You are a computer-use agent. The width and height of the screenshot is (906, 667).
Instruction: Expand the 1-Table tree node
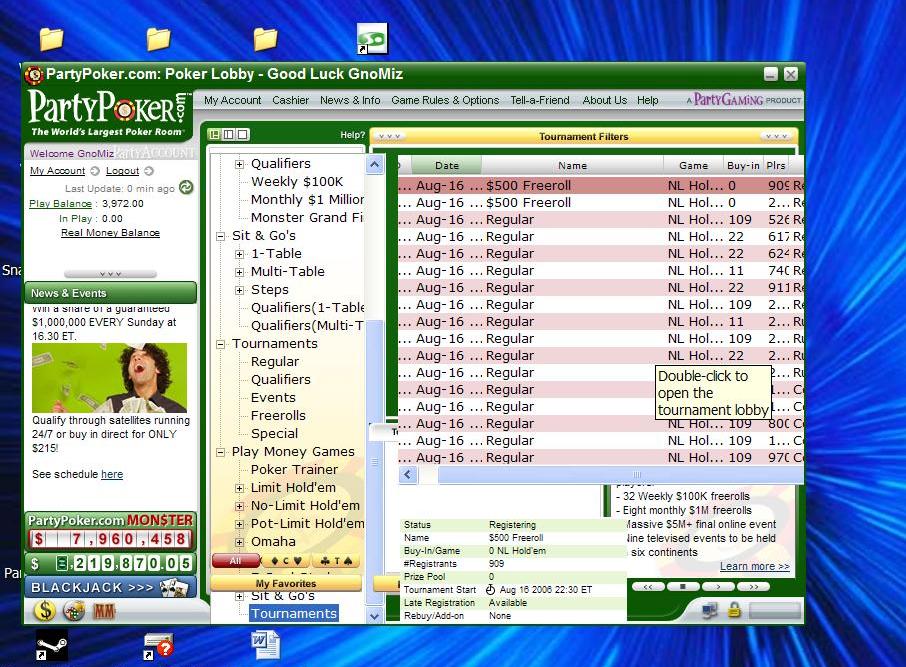tap(239, 254)
